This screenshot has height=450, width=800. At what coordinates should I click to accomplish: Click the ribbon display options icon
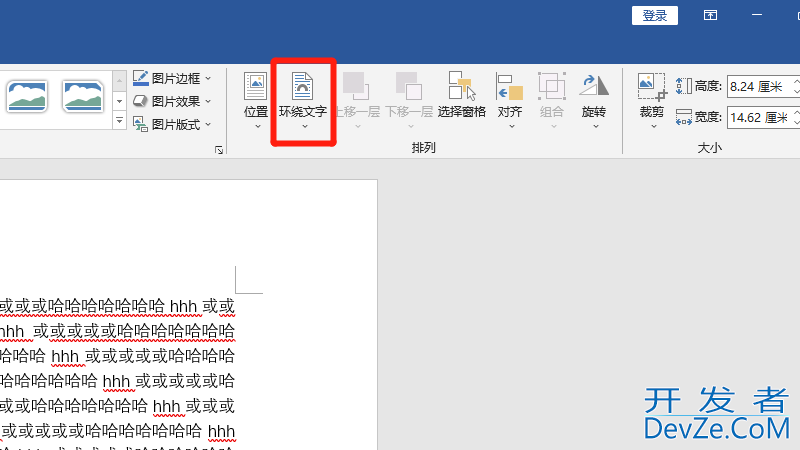(710, 15)
